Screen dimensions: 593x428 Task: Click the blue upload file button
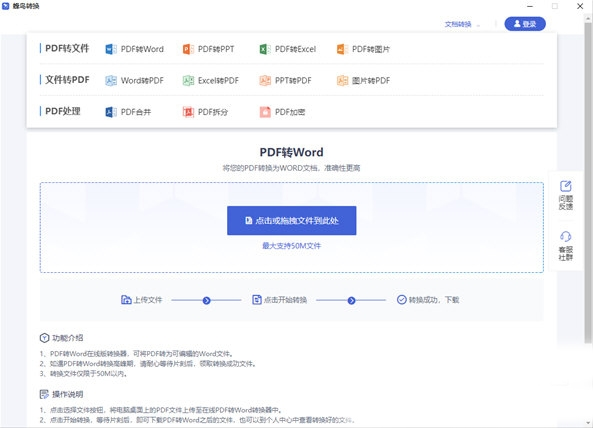(292, 220)
